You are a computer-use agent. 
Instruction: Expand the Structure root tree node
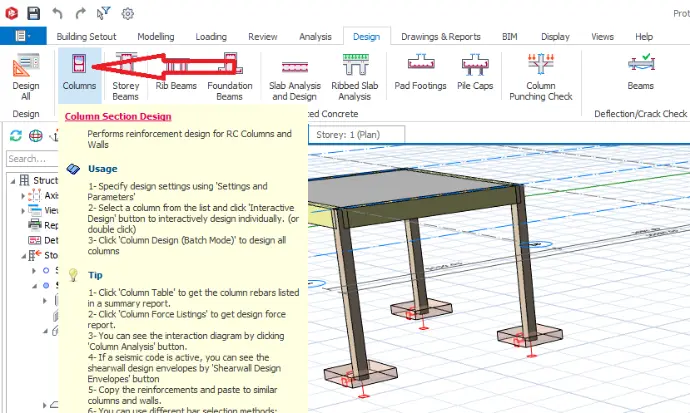click(13, 181)
